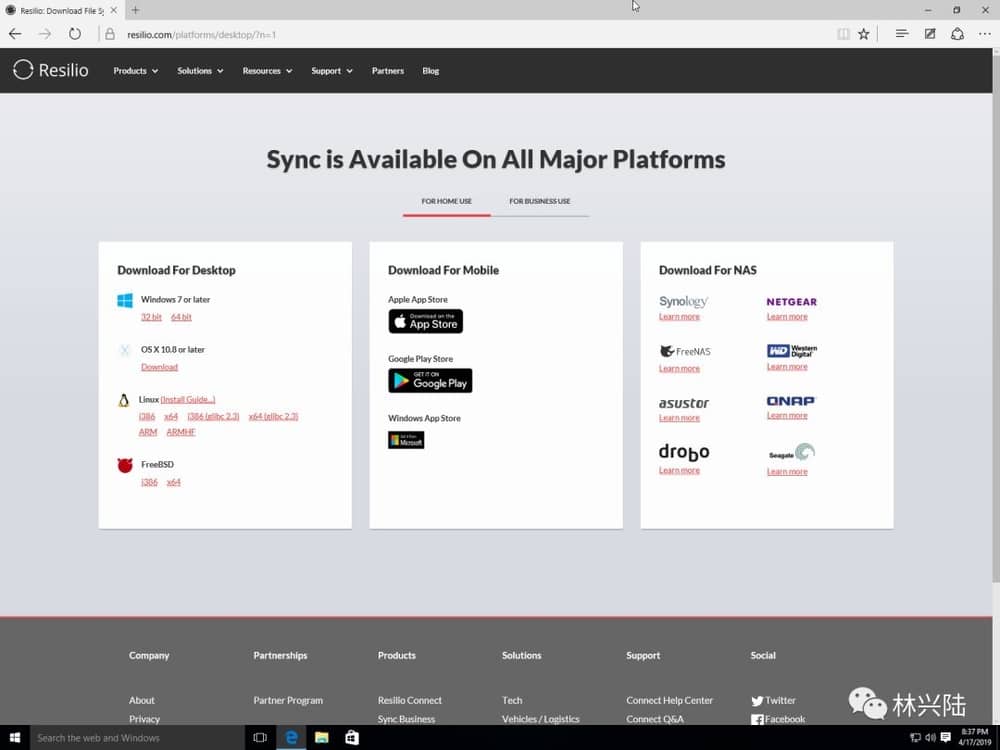Click the Make a Web Note icon

tap(930, 34)
